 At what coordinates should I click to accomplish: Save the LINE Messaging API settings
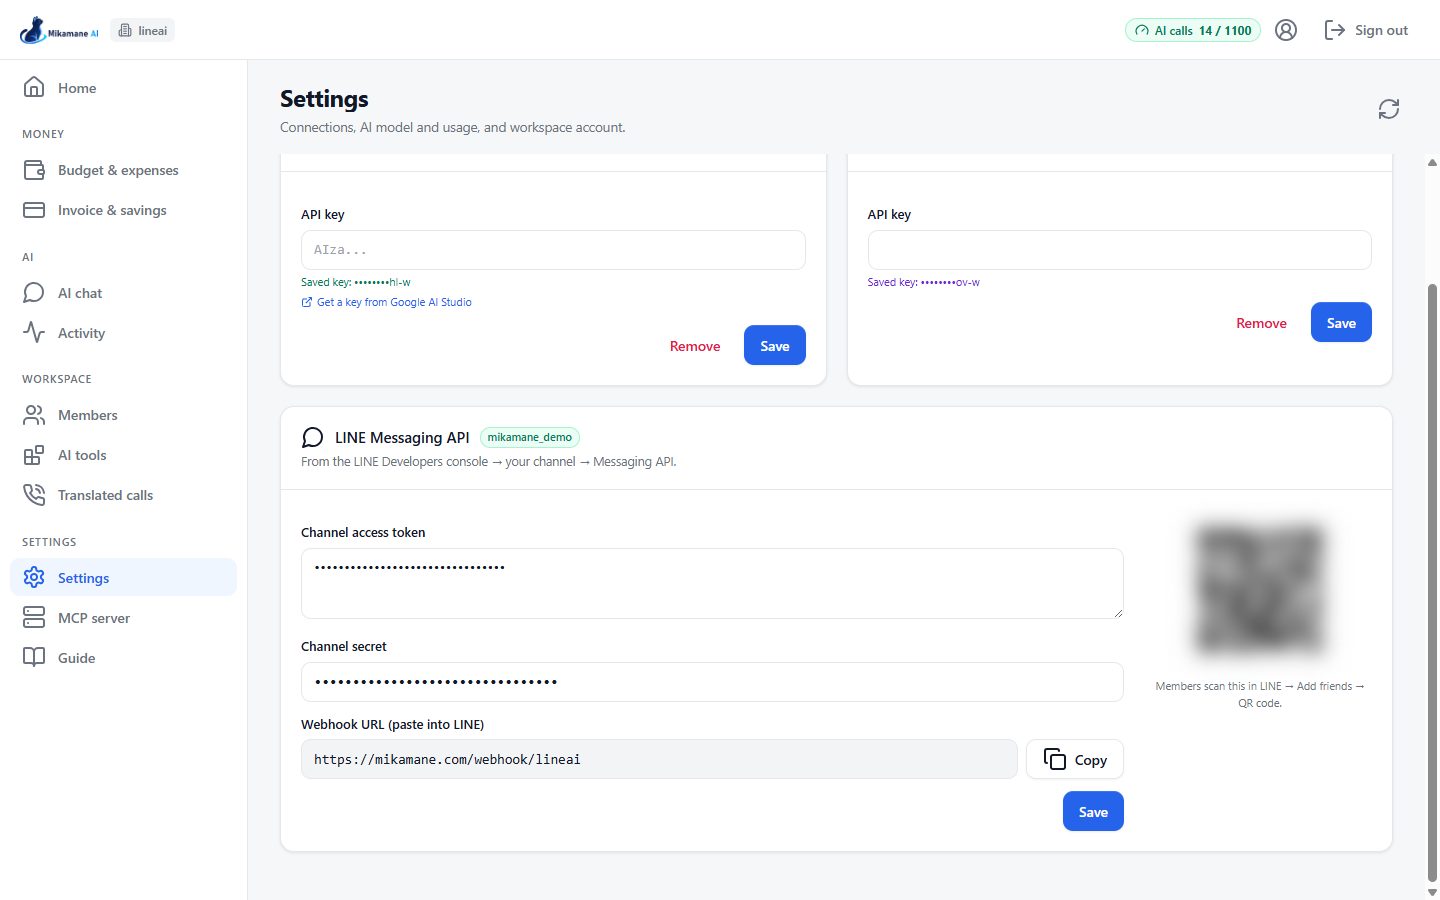point(1093,811)
